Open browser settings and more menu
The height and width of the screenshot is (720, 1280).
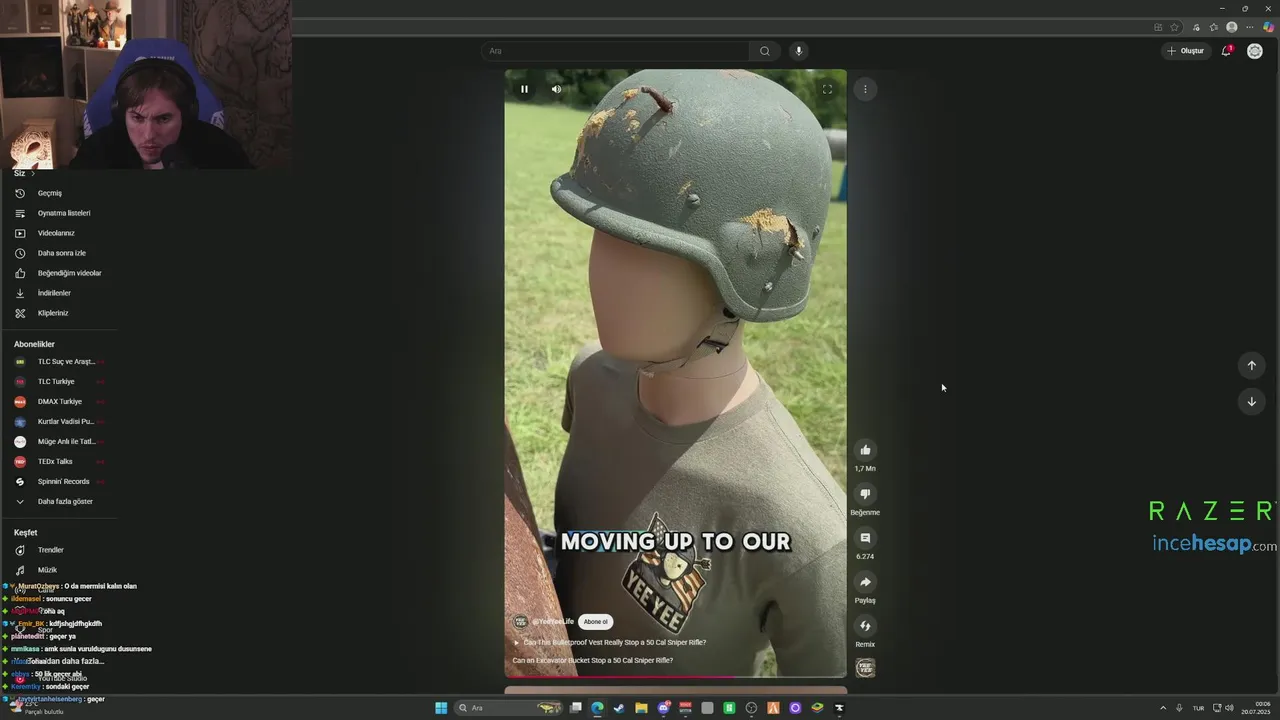tap(1249, 27)
